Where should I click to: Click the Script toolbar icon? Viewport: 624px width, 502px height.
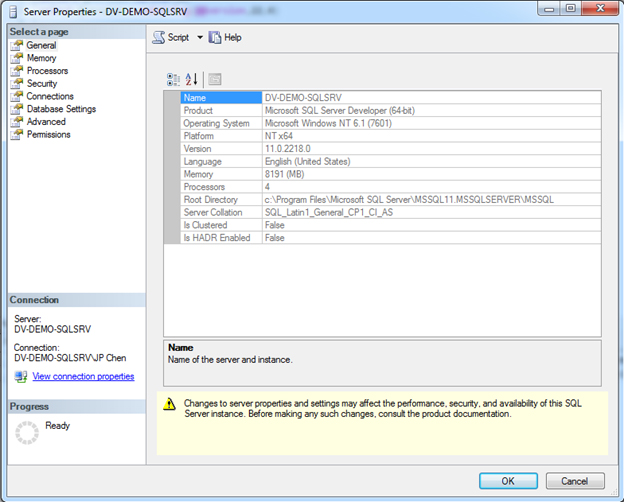click(158, 37)
